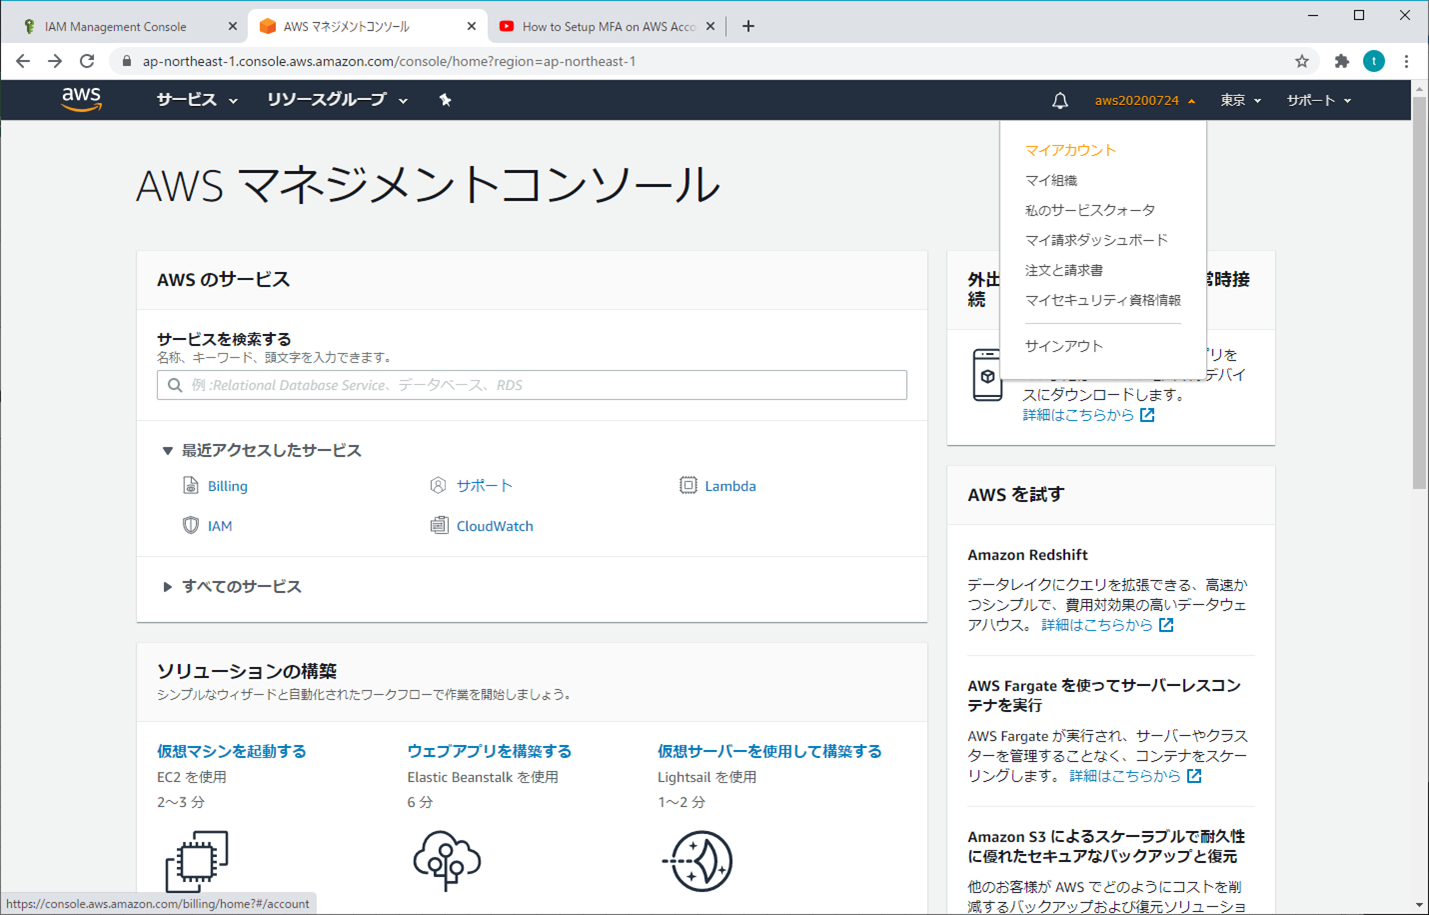Viewport: 1429px width, 915px height.
Task: Open the CloudWatch link
Action: (x=495, y=526)
